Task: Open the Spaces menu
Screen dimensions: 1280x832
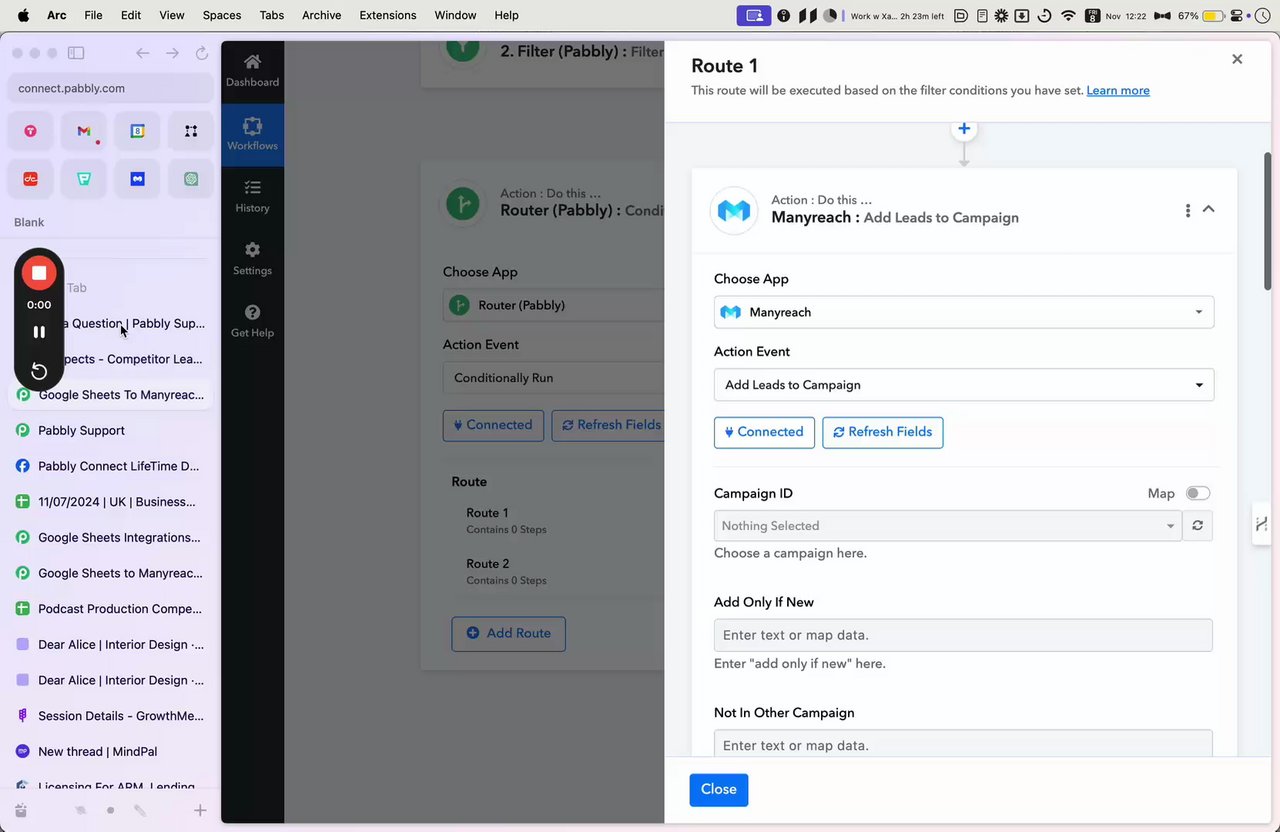Action: [x=222, y=15]
